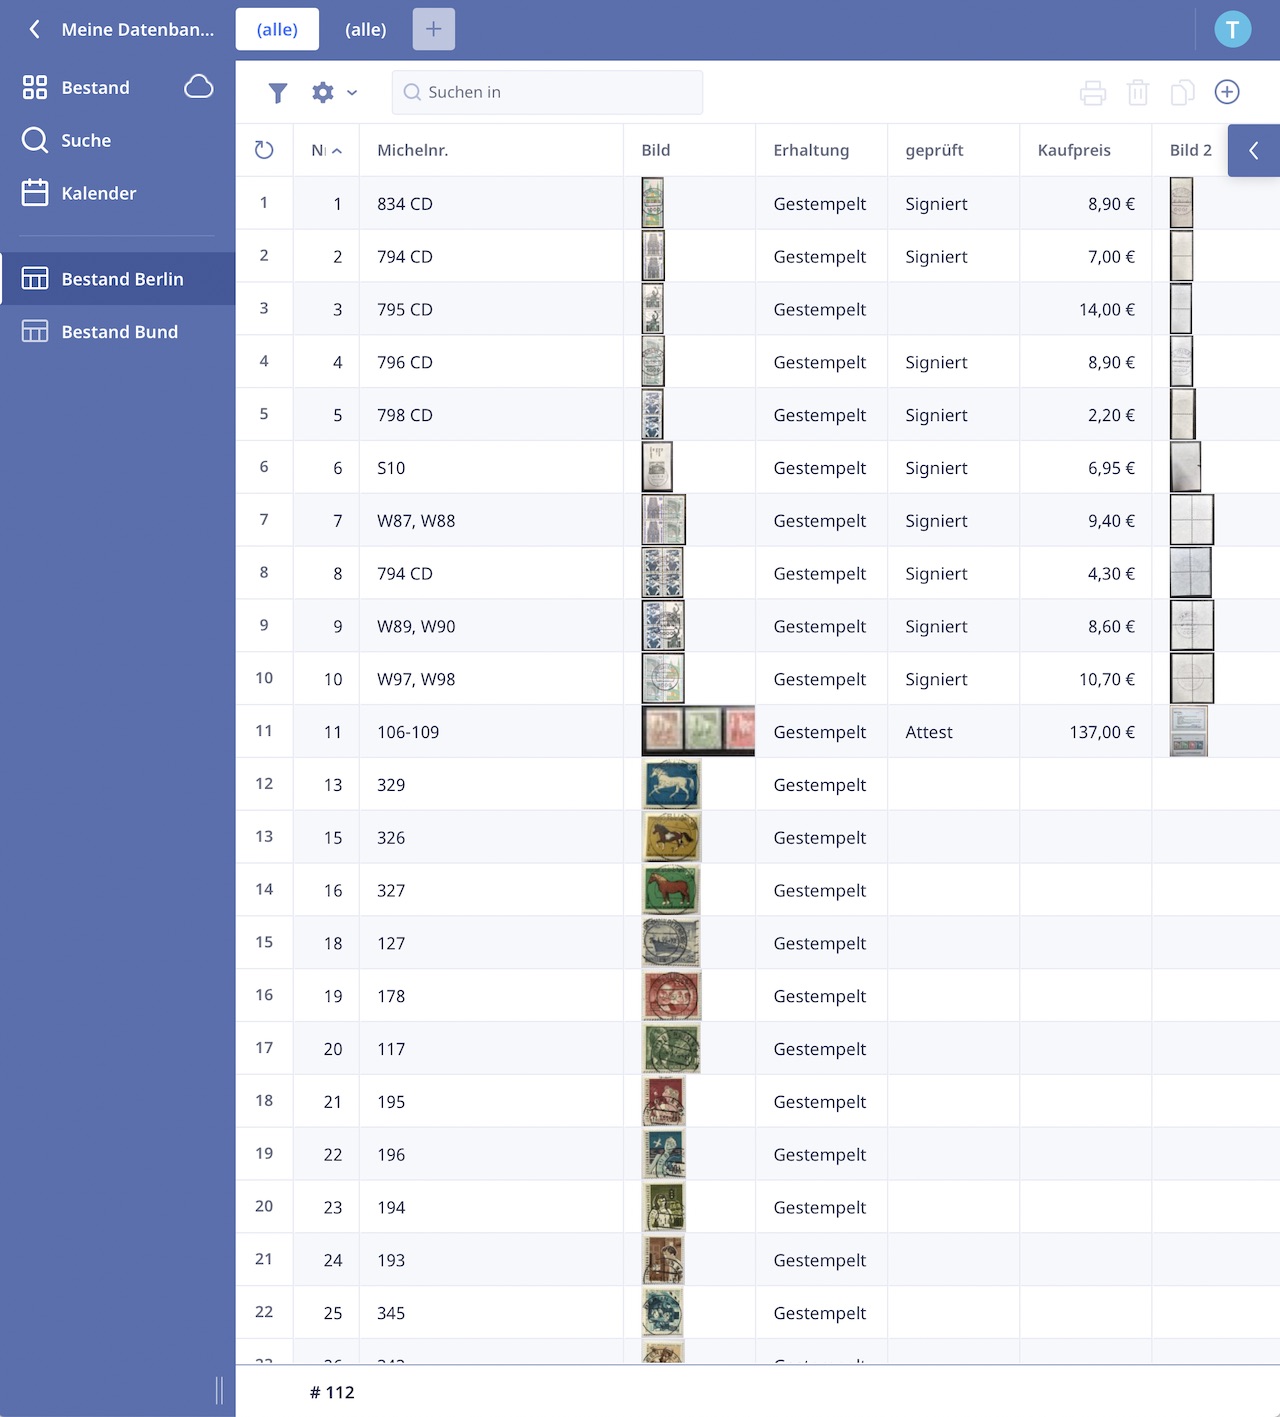Go back using Meine Datenbank arrow

click(x=35, y=30)
